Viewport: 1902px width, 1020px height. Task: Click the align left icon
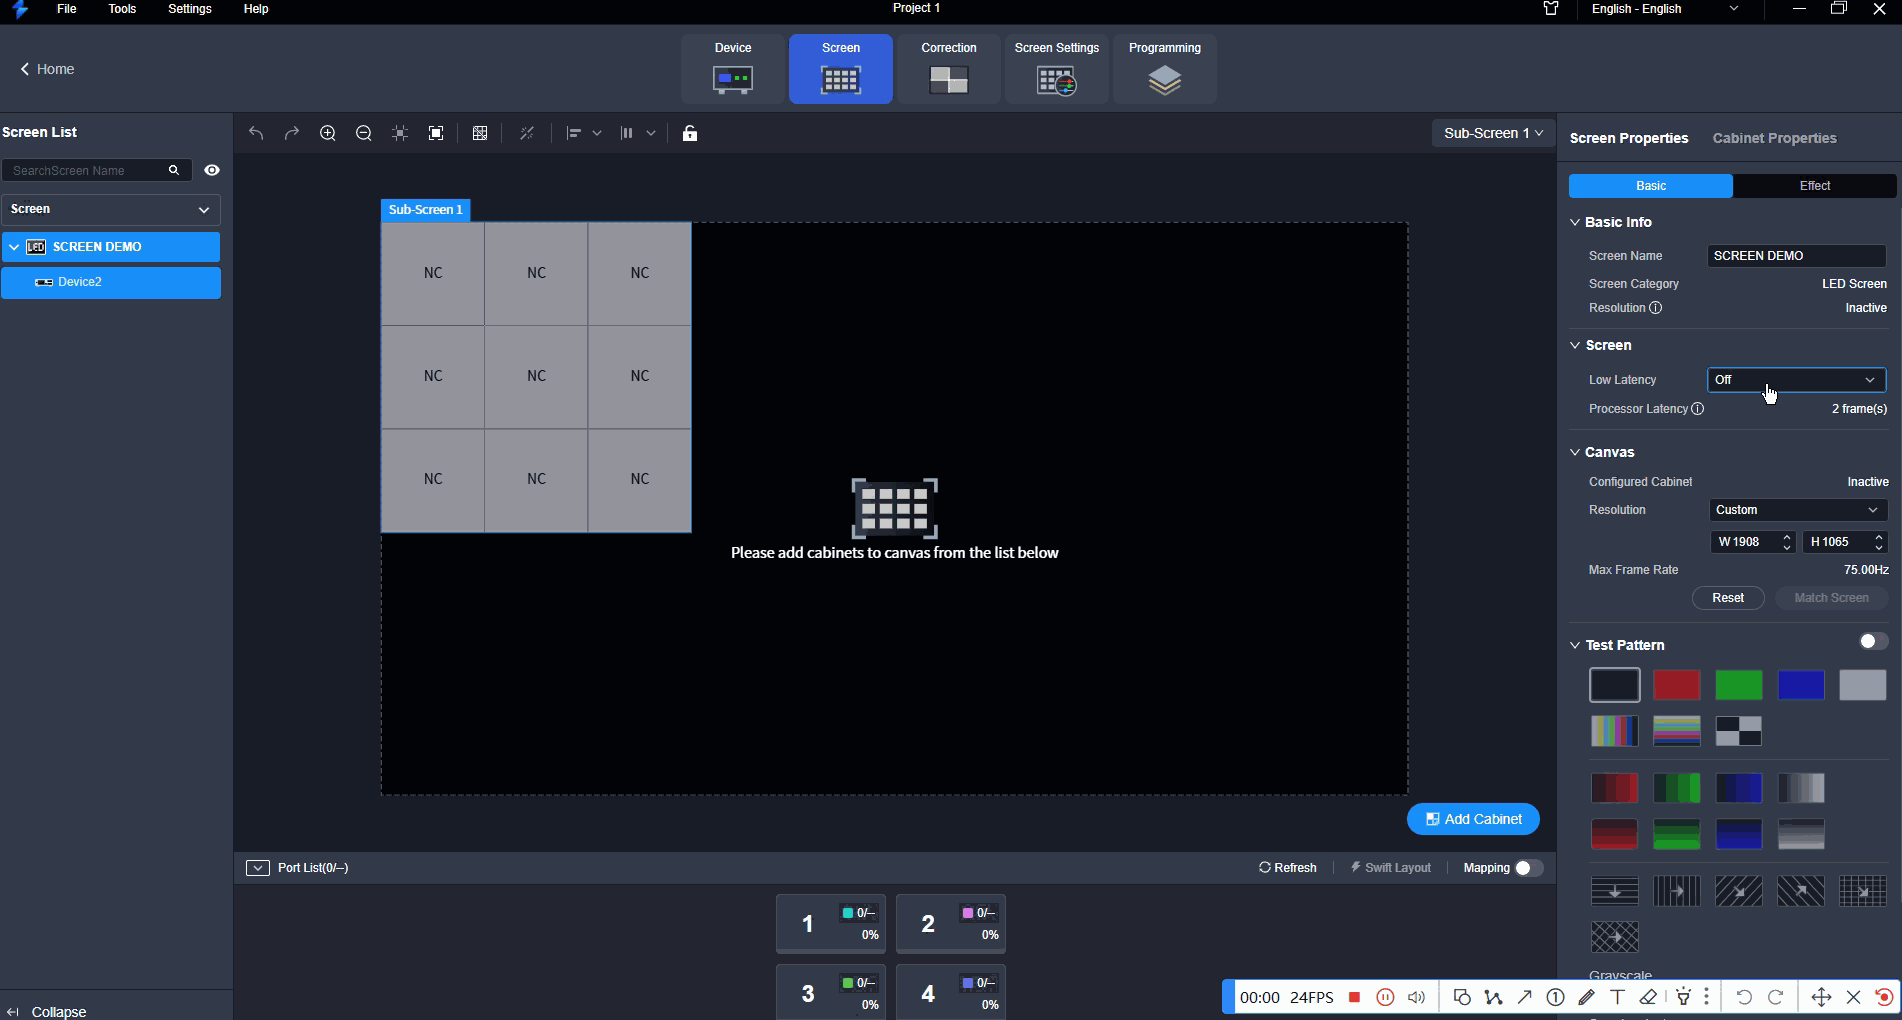[x=574, y=133]
